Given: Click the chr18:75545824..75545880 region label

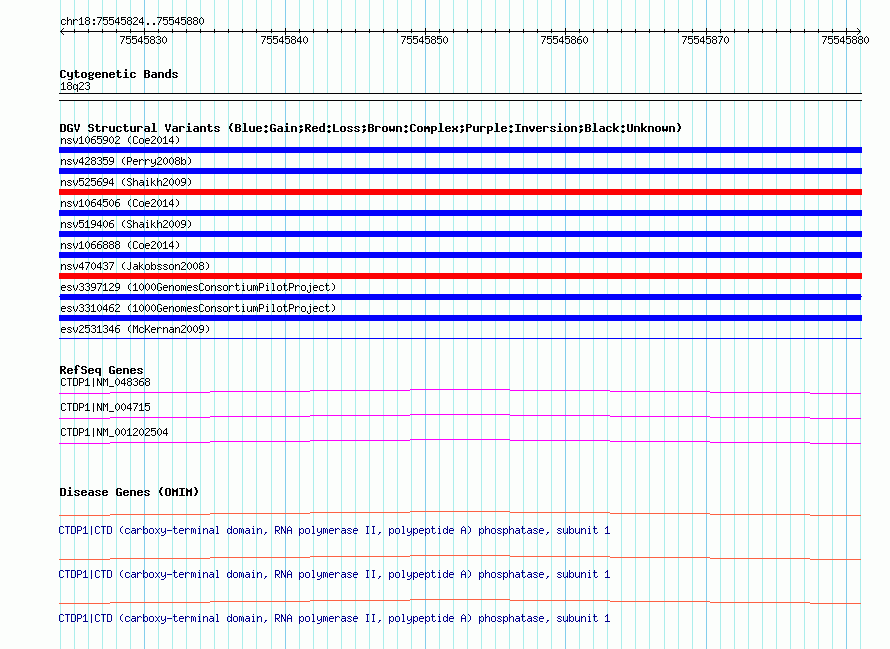Looking at the screenshot, I should pos(132,21).
